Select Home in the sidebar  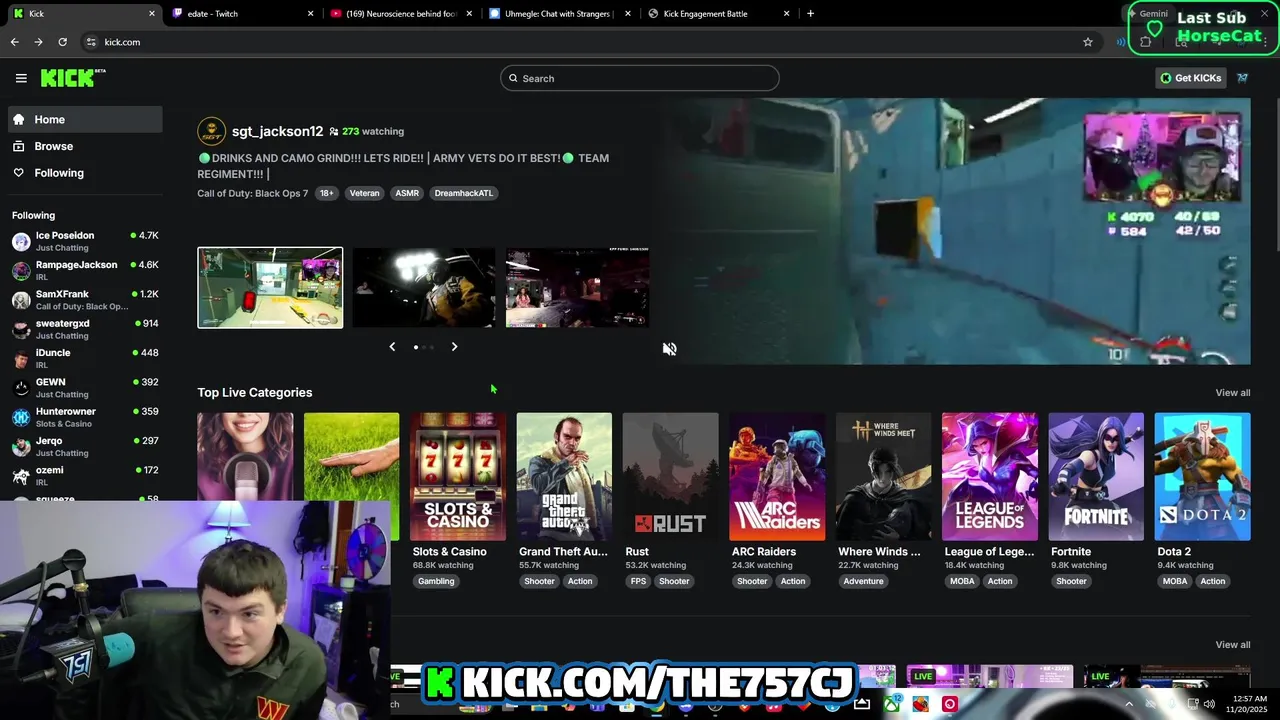[x=85, y=119]
